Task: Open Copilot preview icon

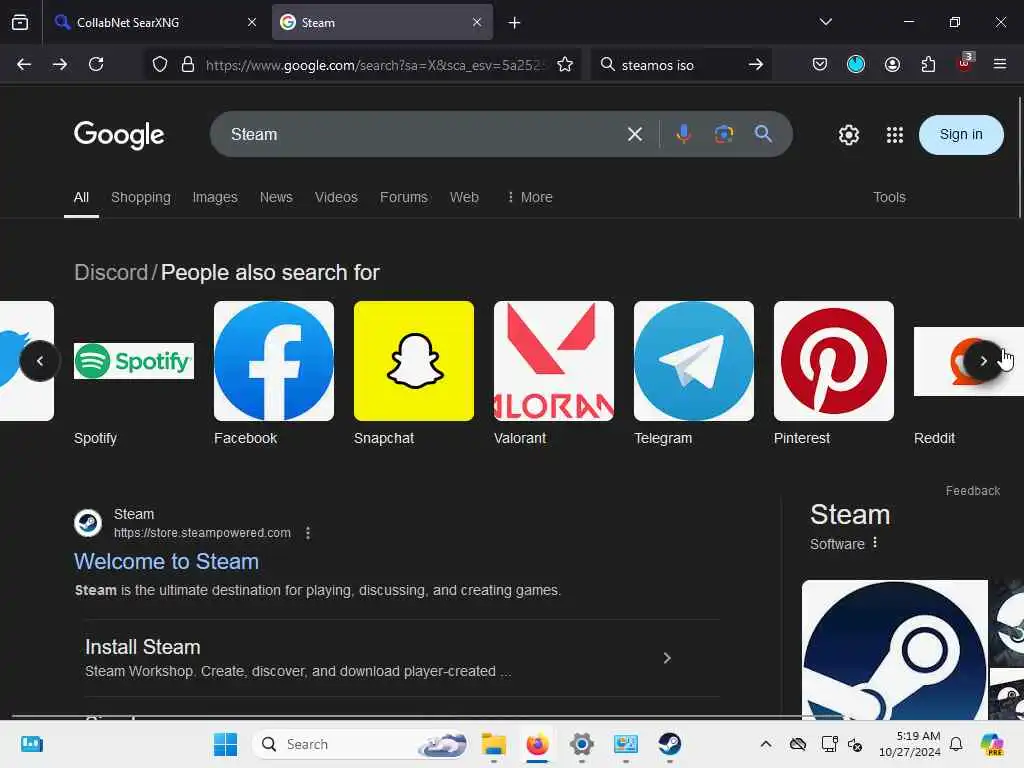Action: click(992, 744)
